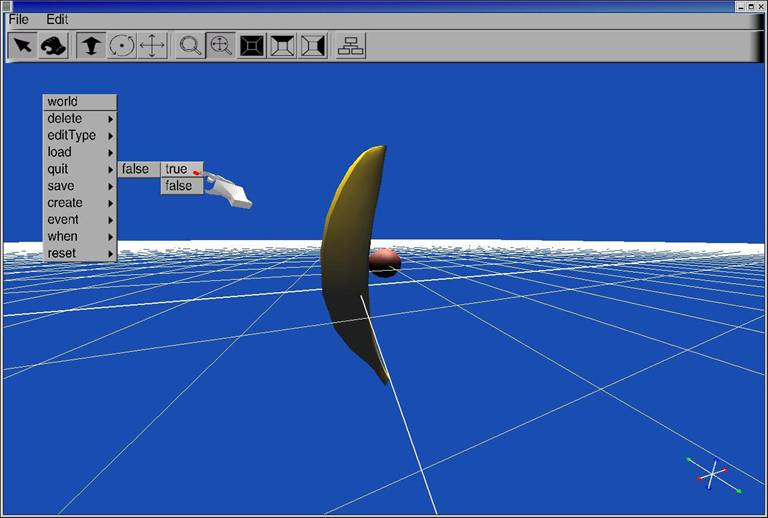
Task: Switch to the top box view icon
Action: (283, 46)
